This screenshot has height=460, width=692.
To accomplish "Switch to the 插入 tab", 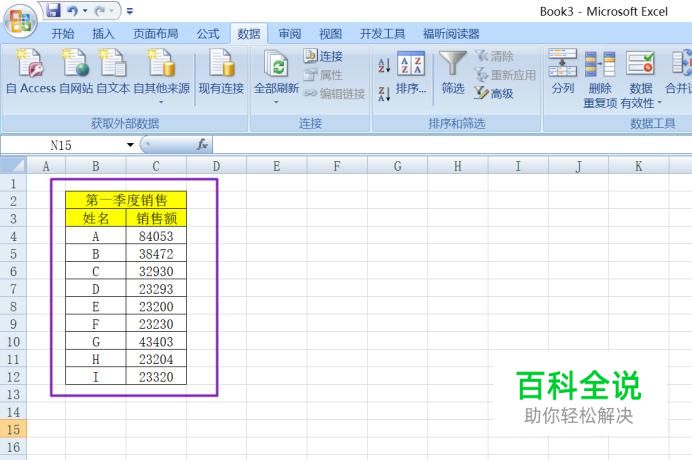I will (103, 34).
